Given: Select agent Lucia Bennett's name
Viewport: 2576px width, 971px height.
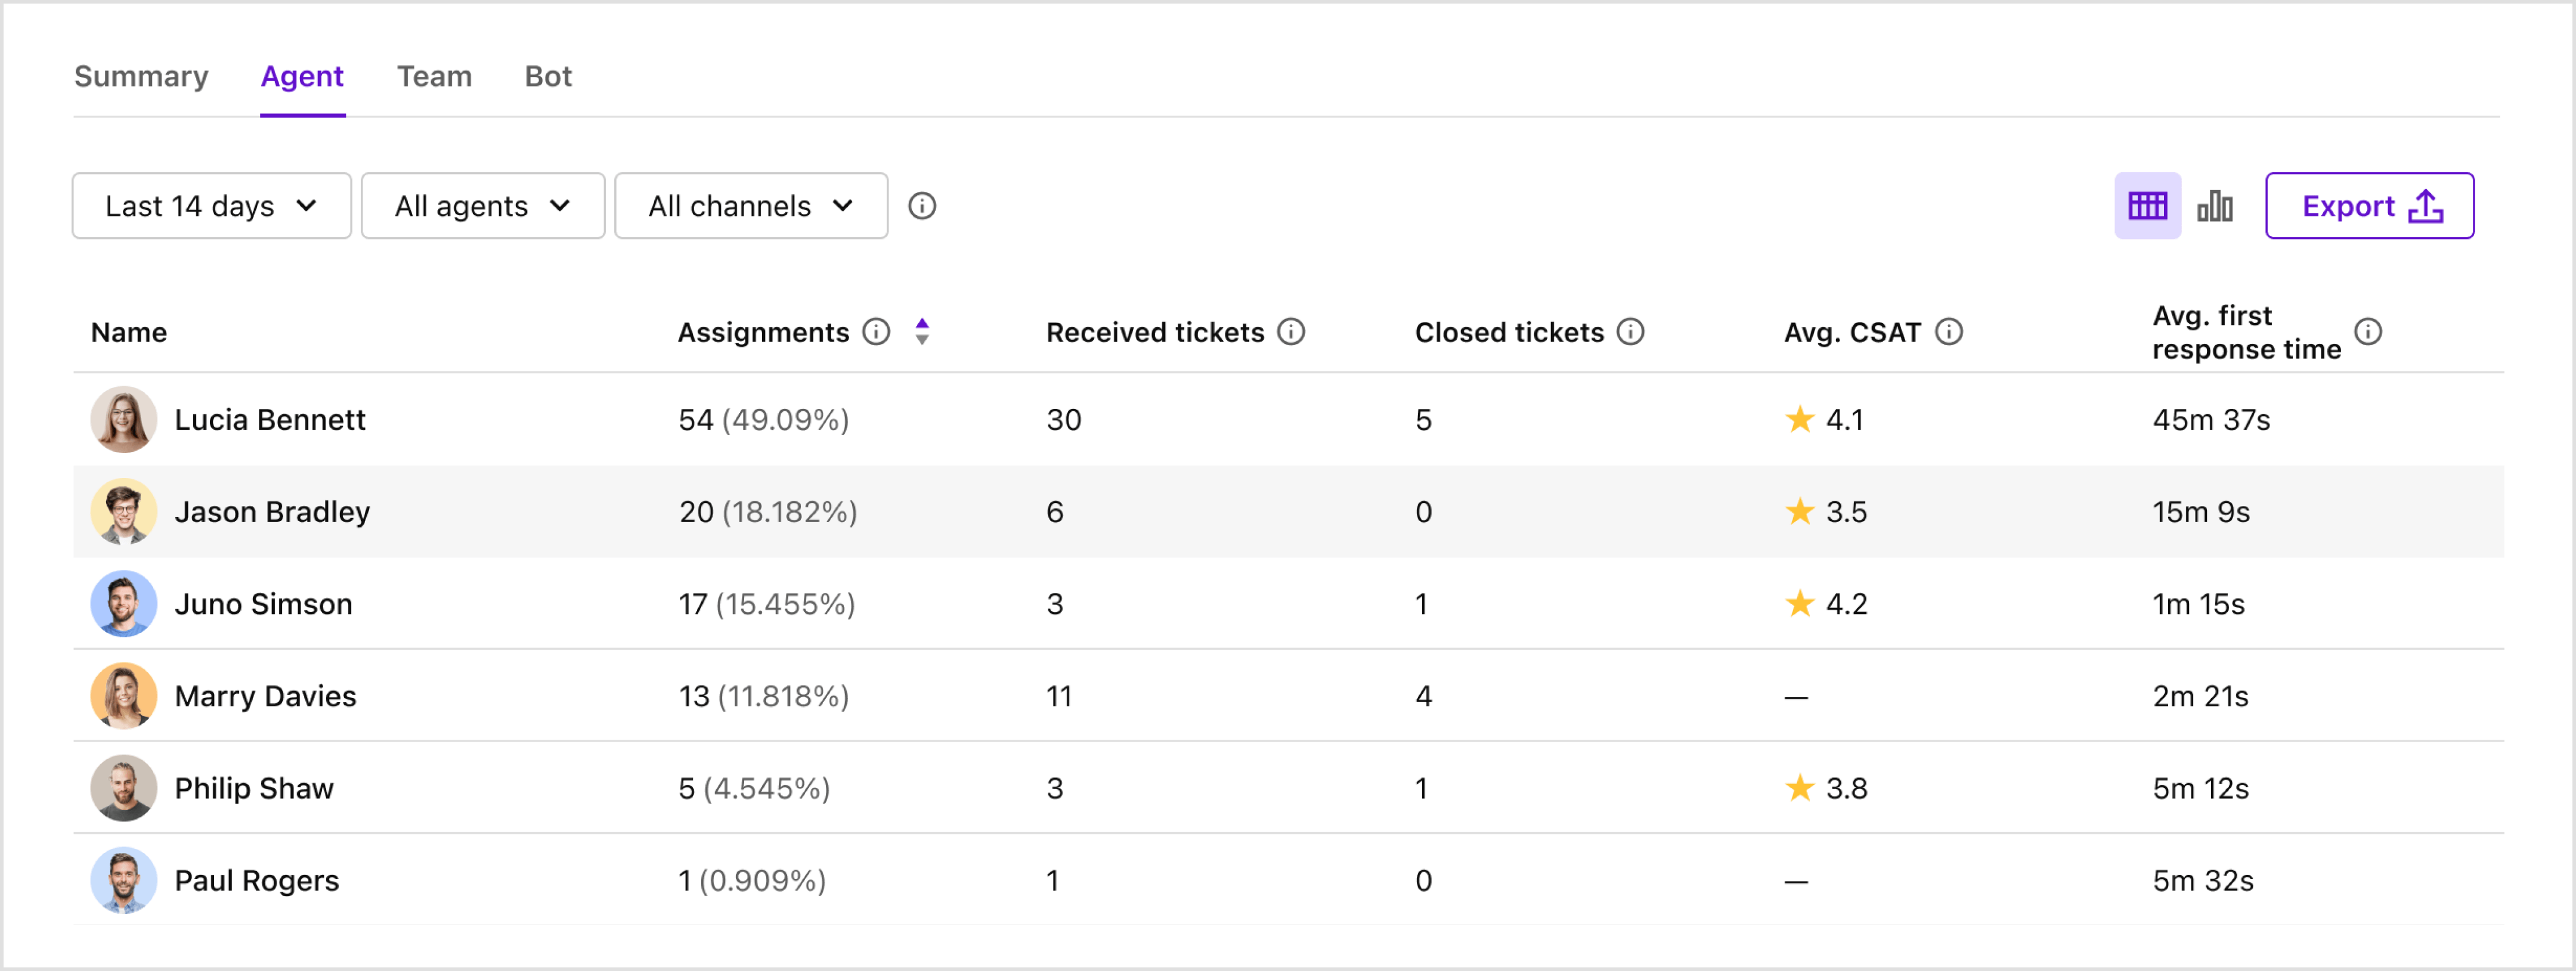Looking at the screenshot, I should [x=270, y=420].
